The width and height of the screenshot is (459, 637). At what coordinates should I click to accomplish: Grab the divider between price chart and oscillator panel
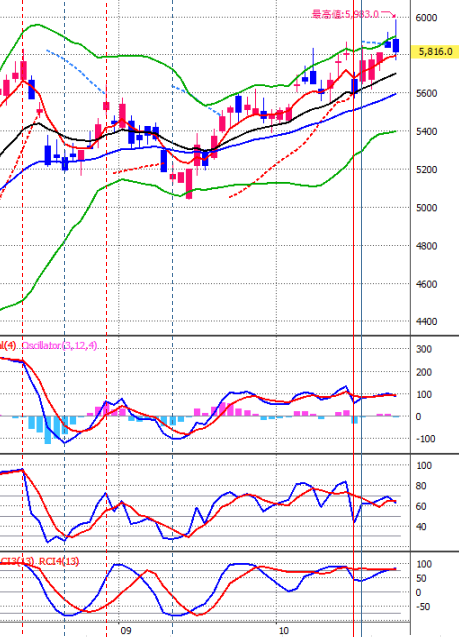tap(230, 336)
